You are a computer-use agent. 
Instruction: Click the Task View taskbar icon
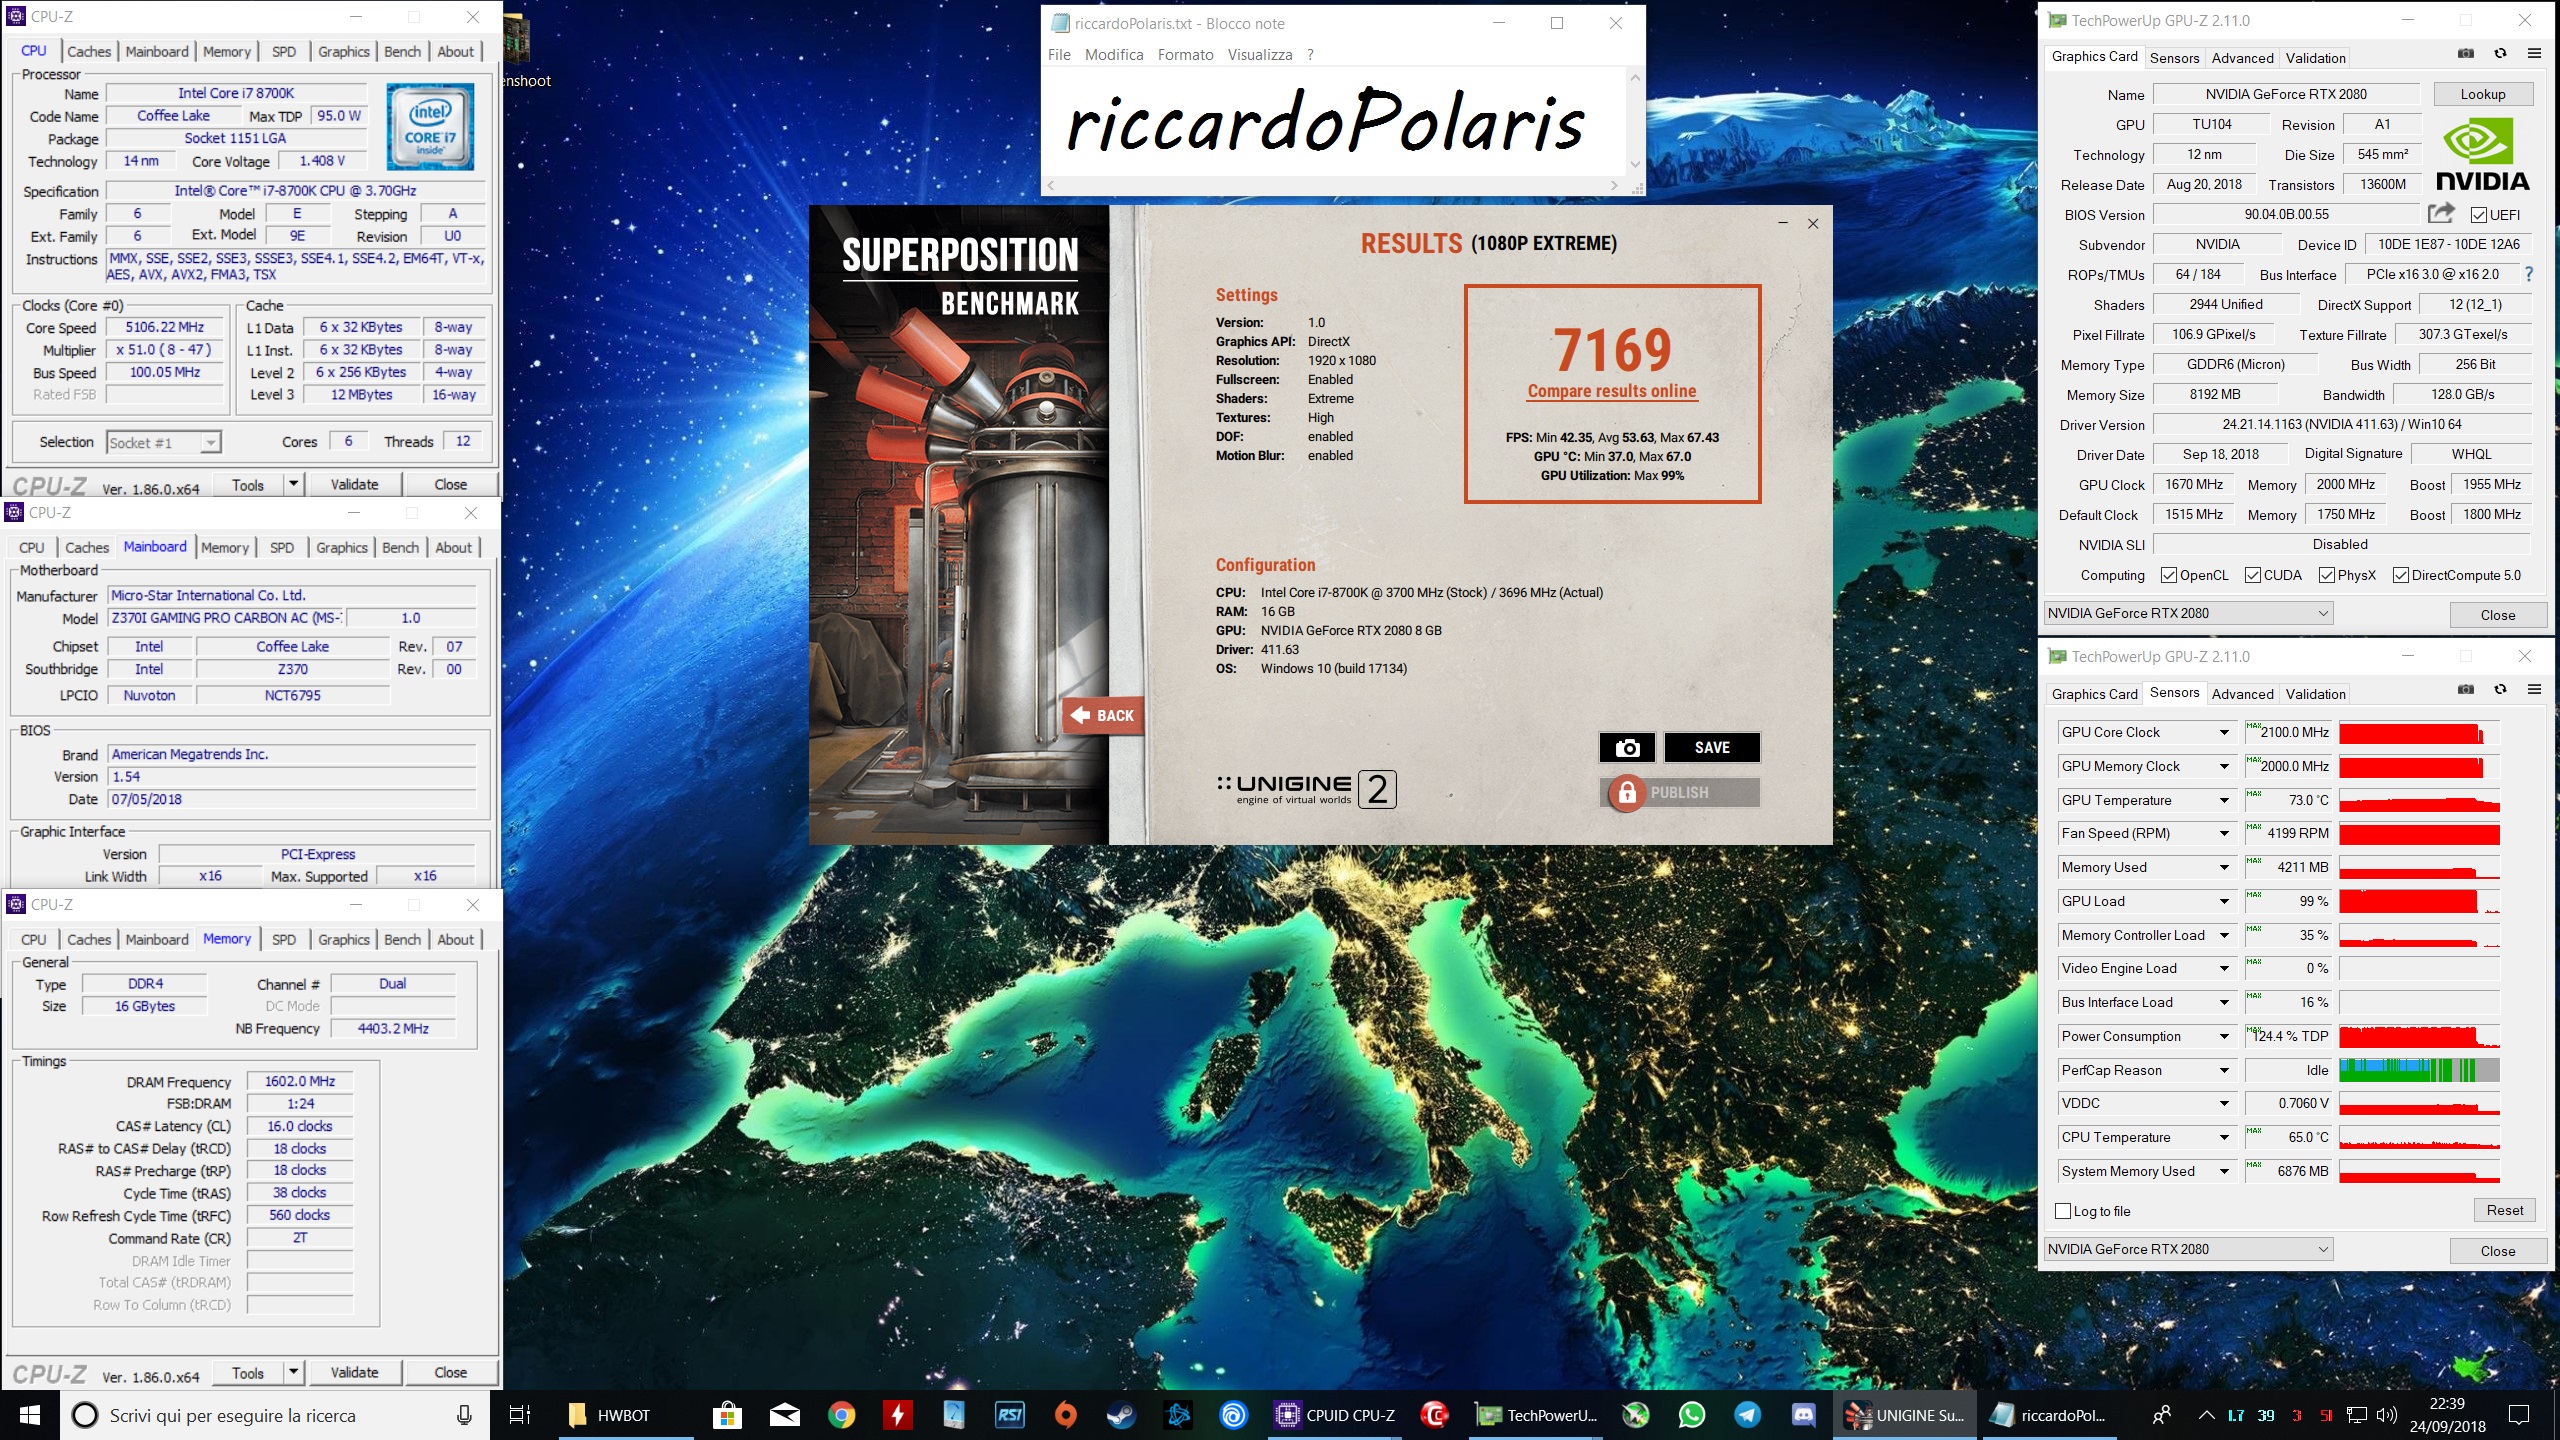(520, 1415)
